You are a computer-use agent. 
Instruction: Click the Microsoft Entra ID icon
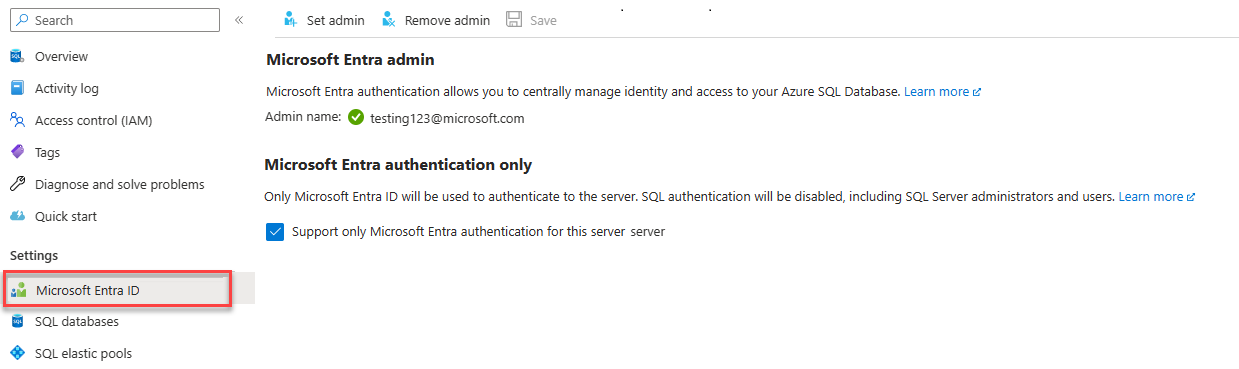[18, 291]
